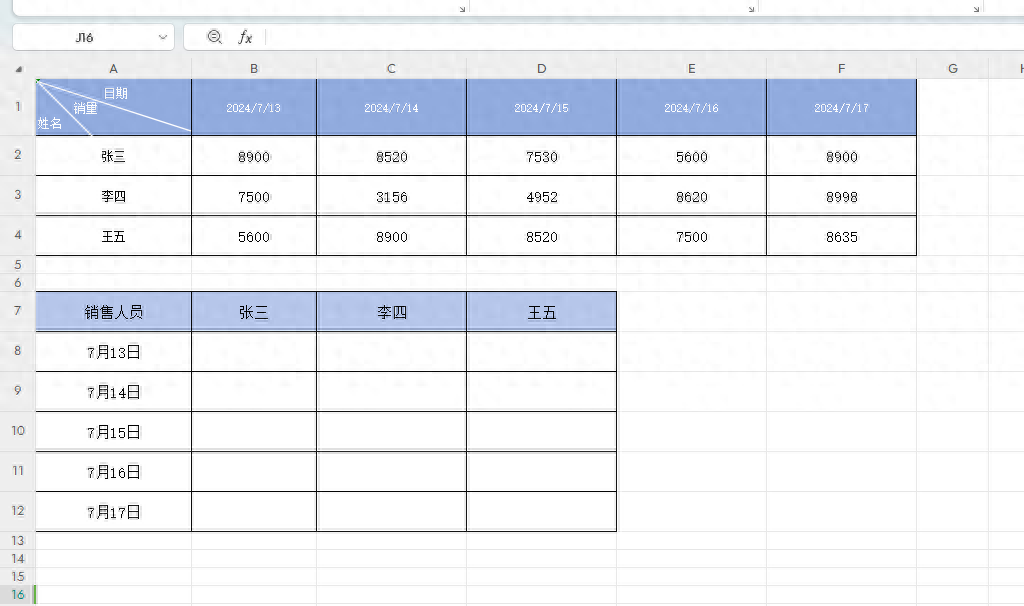Screen dimensions: 1024x606
Task: Click 8520 in 张三's row
Action: 391,156
